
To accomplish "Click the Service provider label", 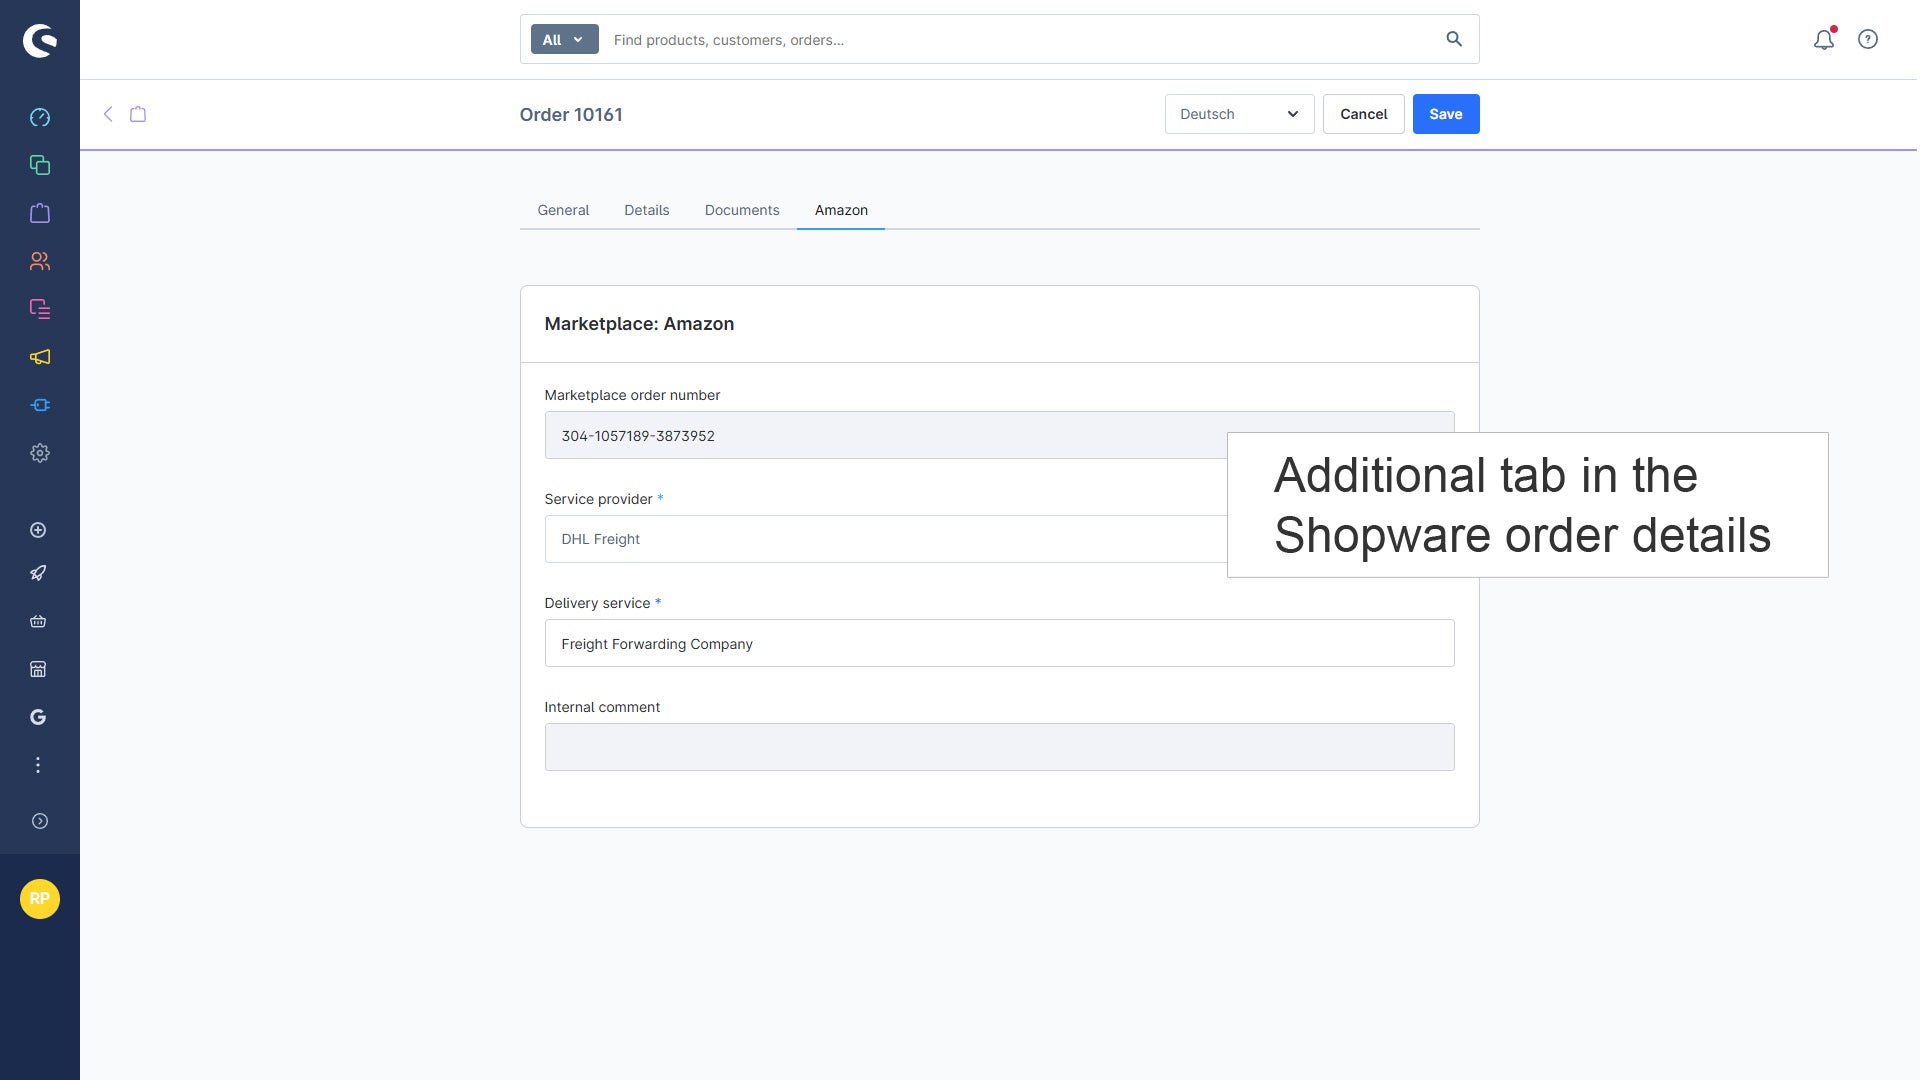I will [598, 499].
